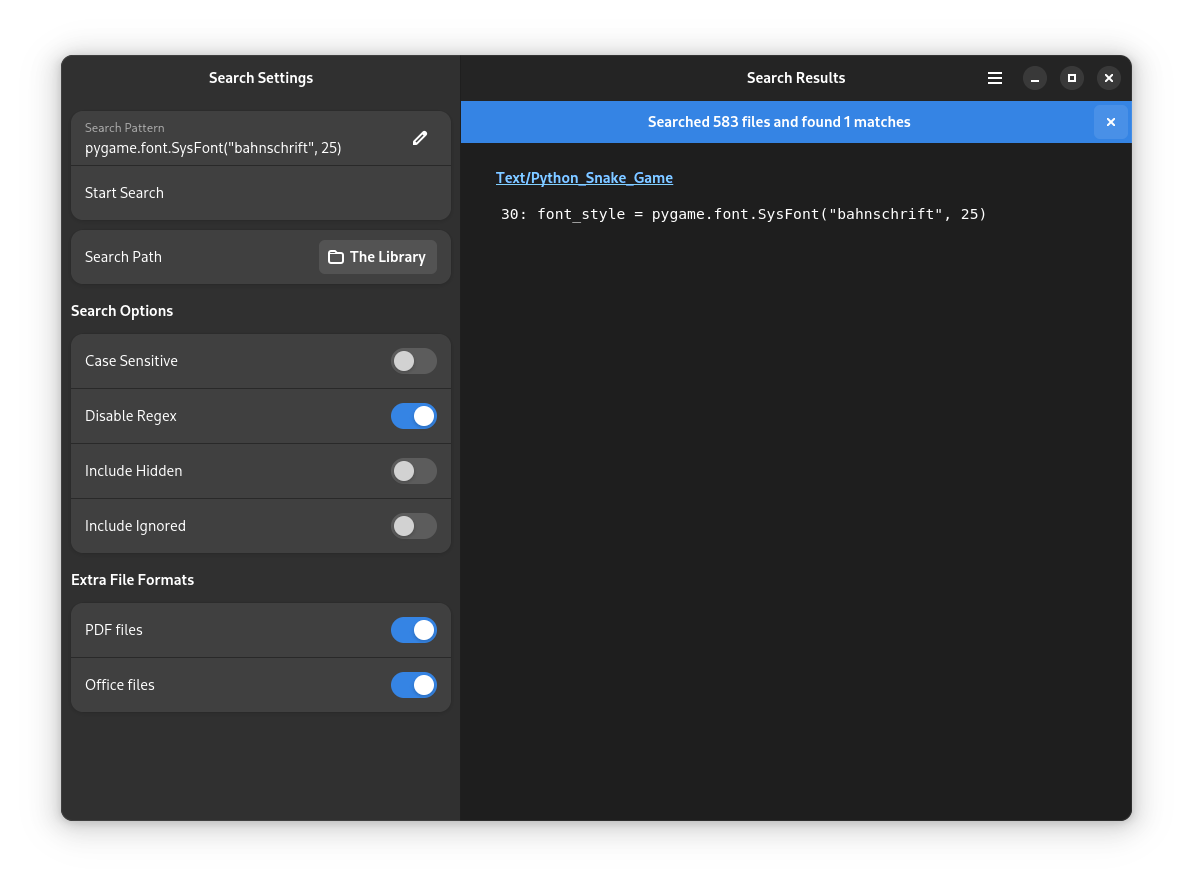Open the hamburger menu in Search Results header
The height and width of the screenshot is (888, 1193).
click(994, 78)
